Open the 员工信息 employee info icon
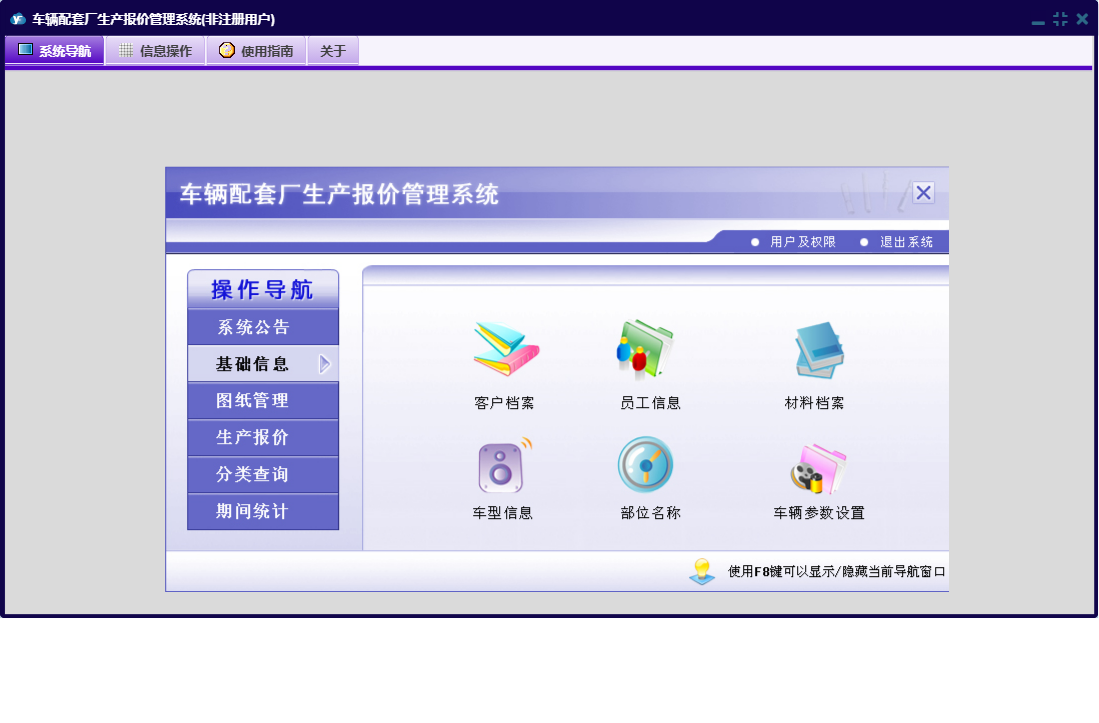 click(x=646, y=349)
